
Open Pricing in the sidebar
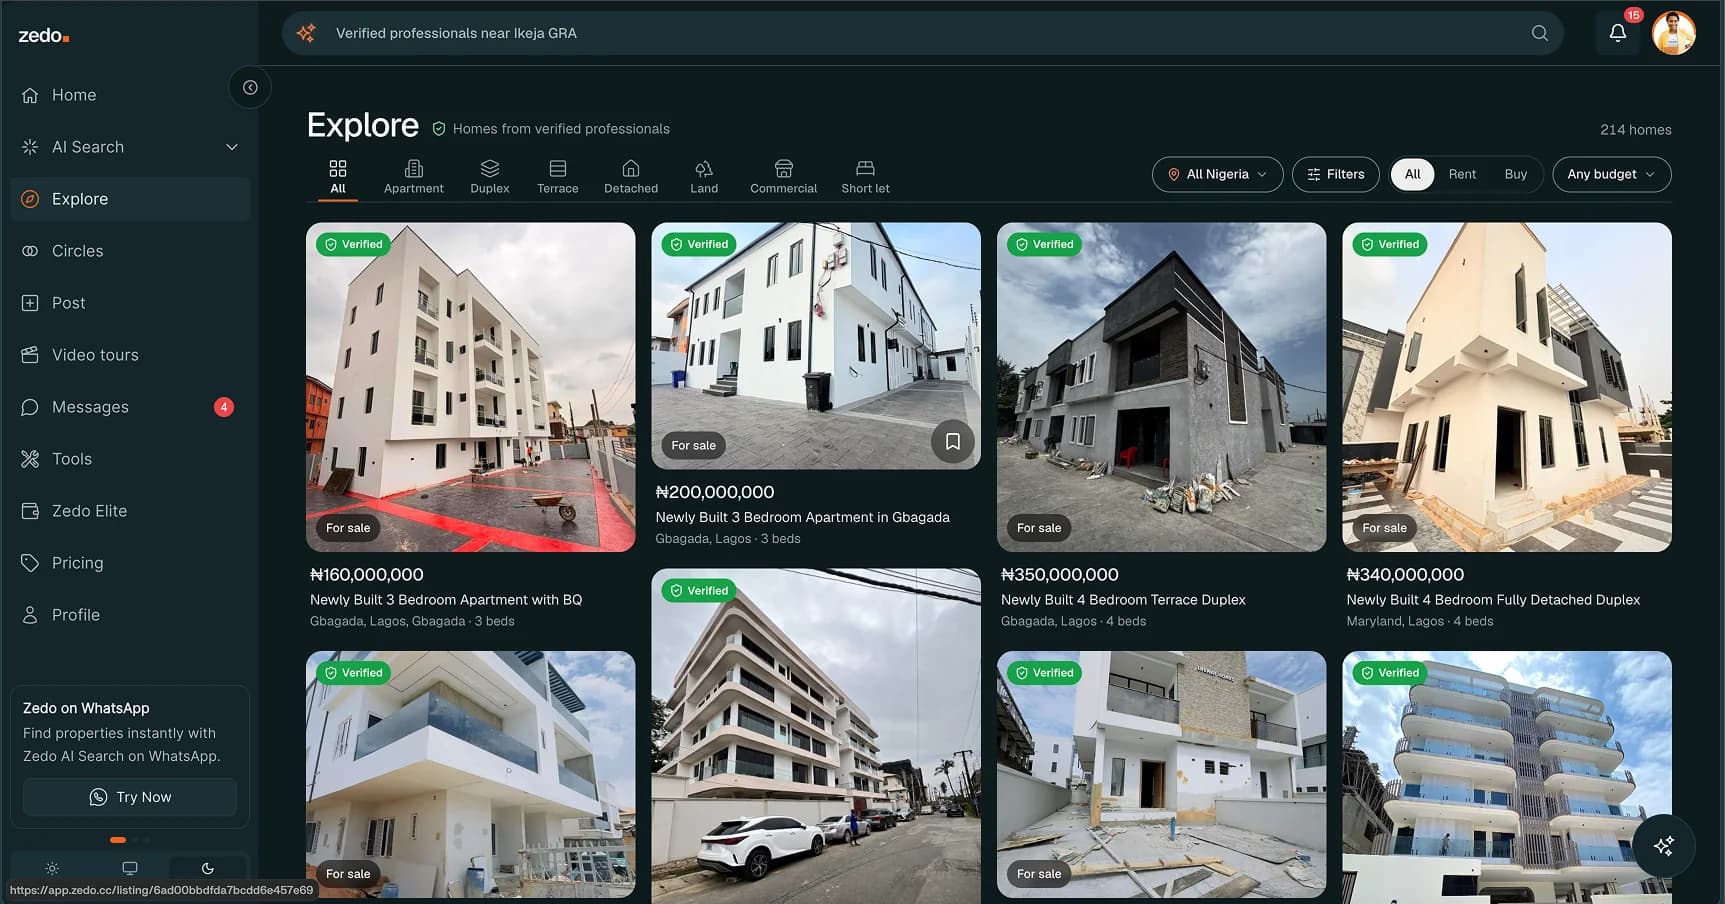coord(130,563)
